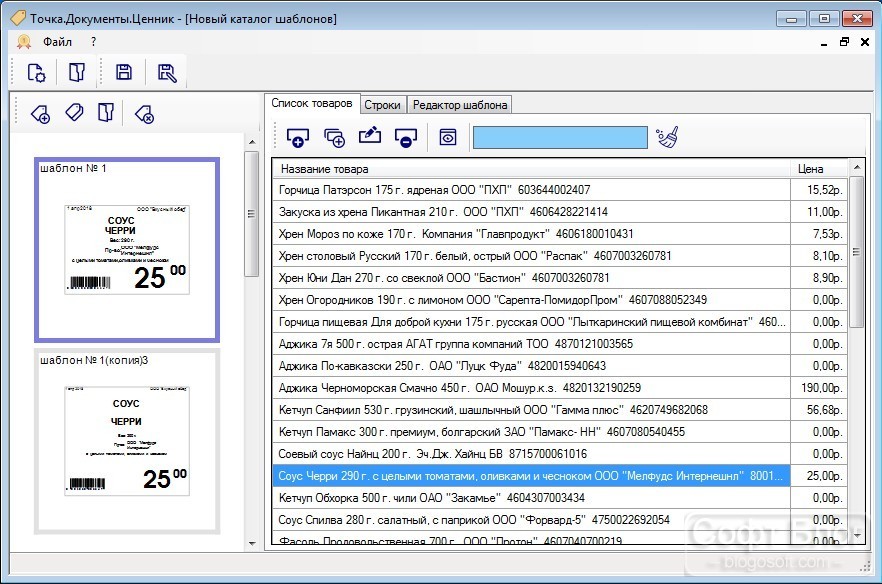Image resolution: width=882 pixels, height=584 pixels.
Task: Select the шаблон № 1(копия)3 thumbnail
Action: tap(127, 441)
